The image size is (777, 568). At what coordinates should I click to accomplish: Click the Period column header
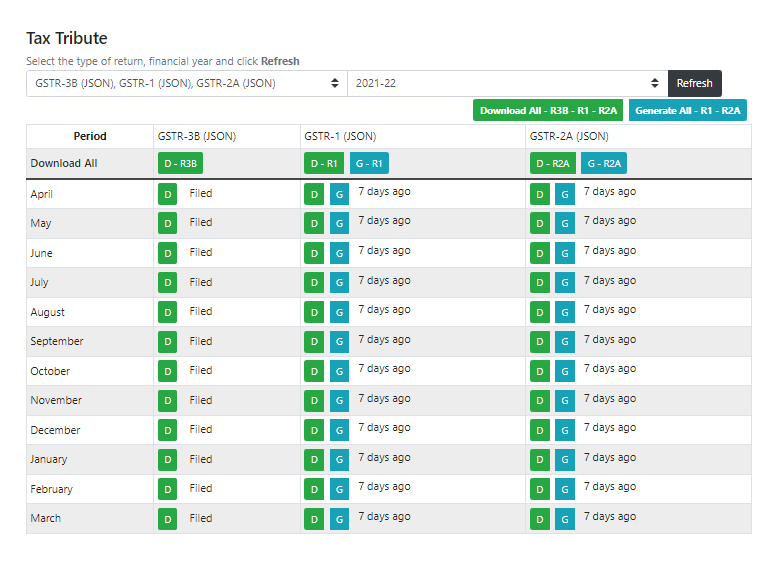[90, 136]
